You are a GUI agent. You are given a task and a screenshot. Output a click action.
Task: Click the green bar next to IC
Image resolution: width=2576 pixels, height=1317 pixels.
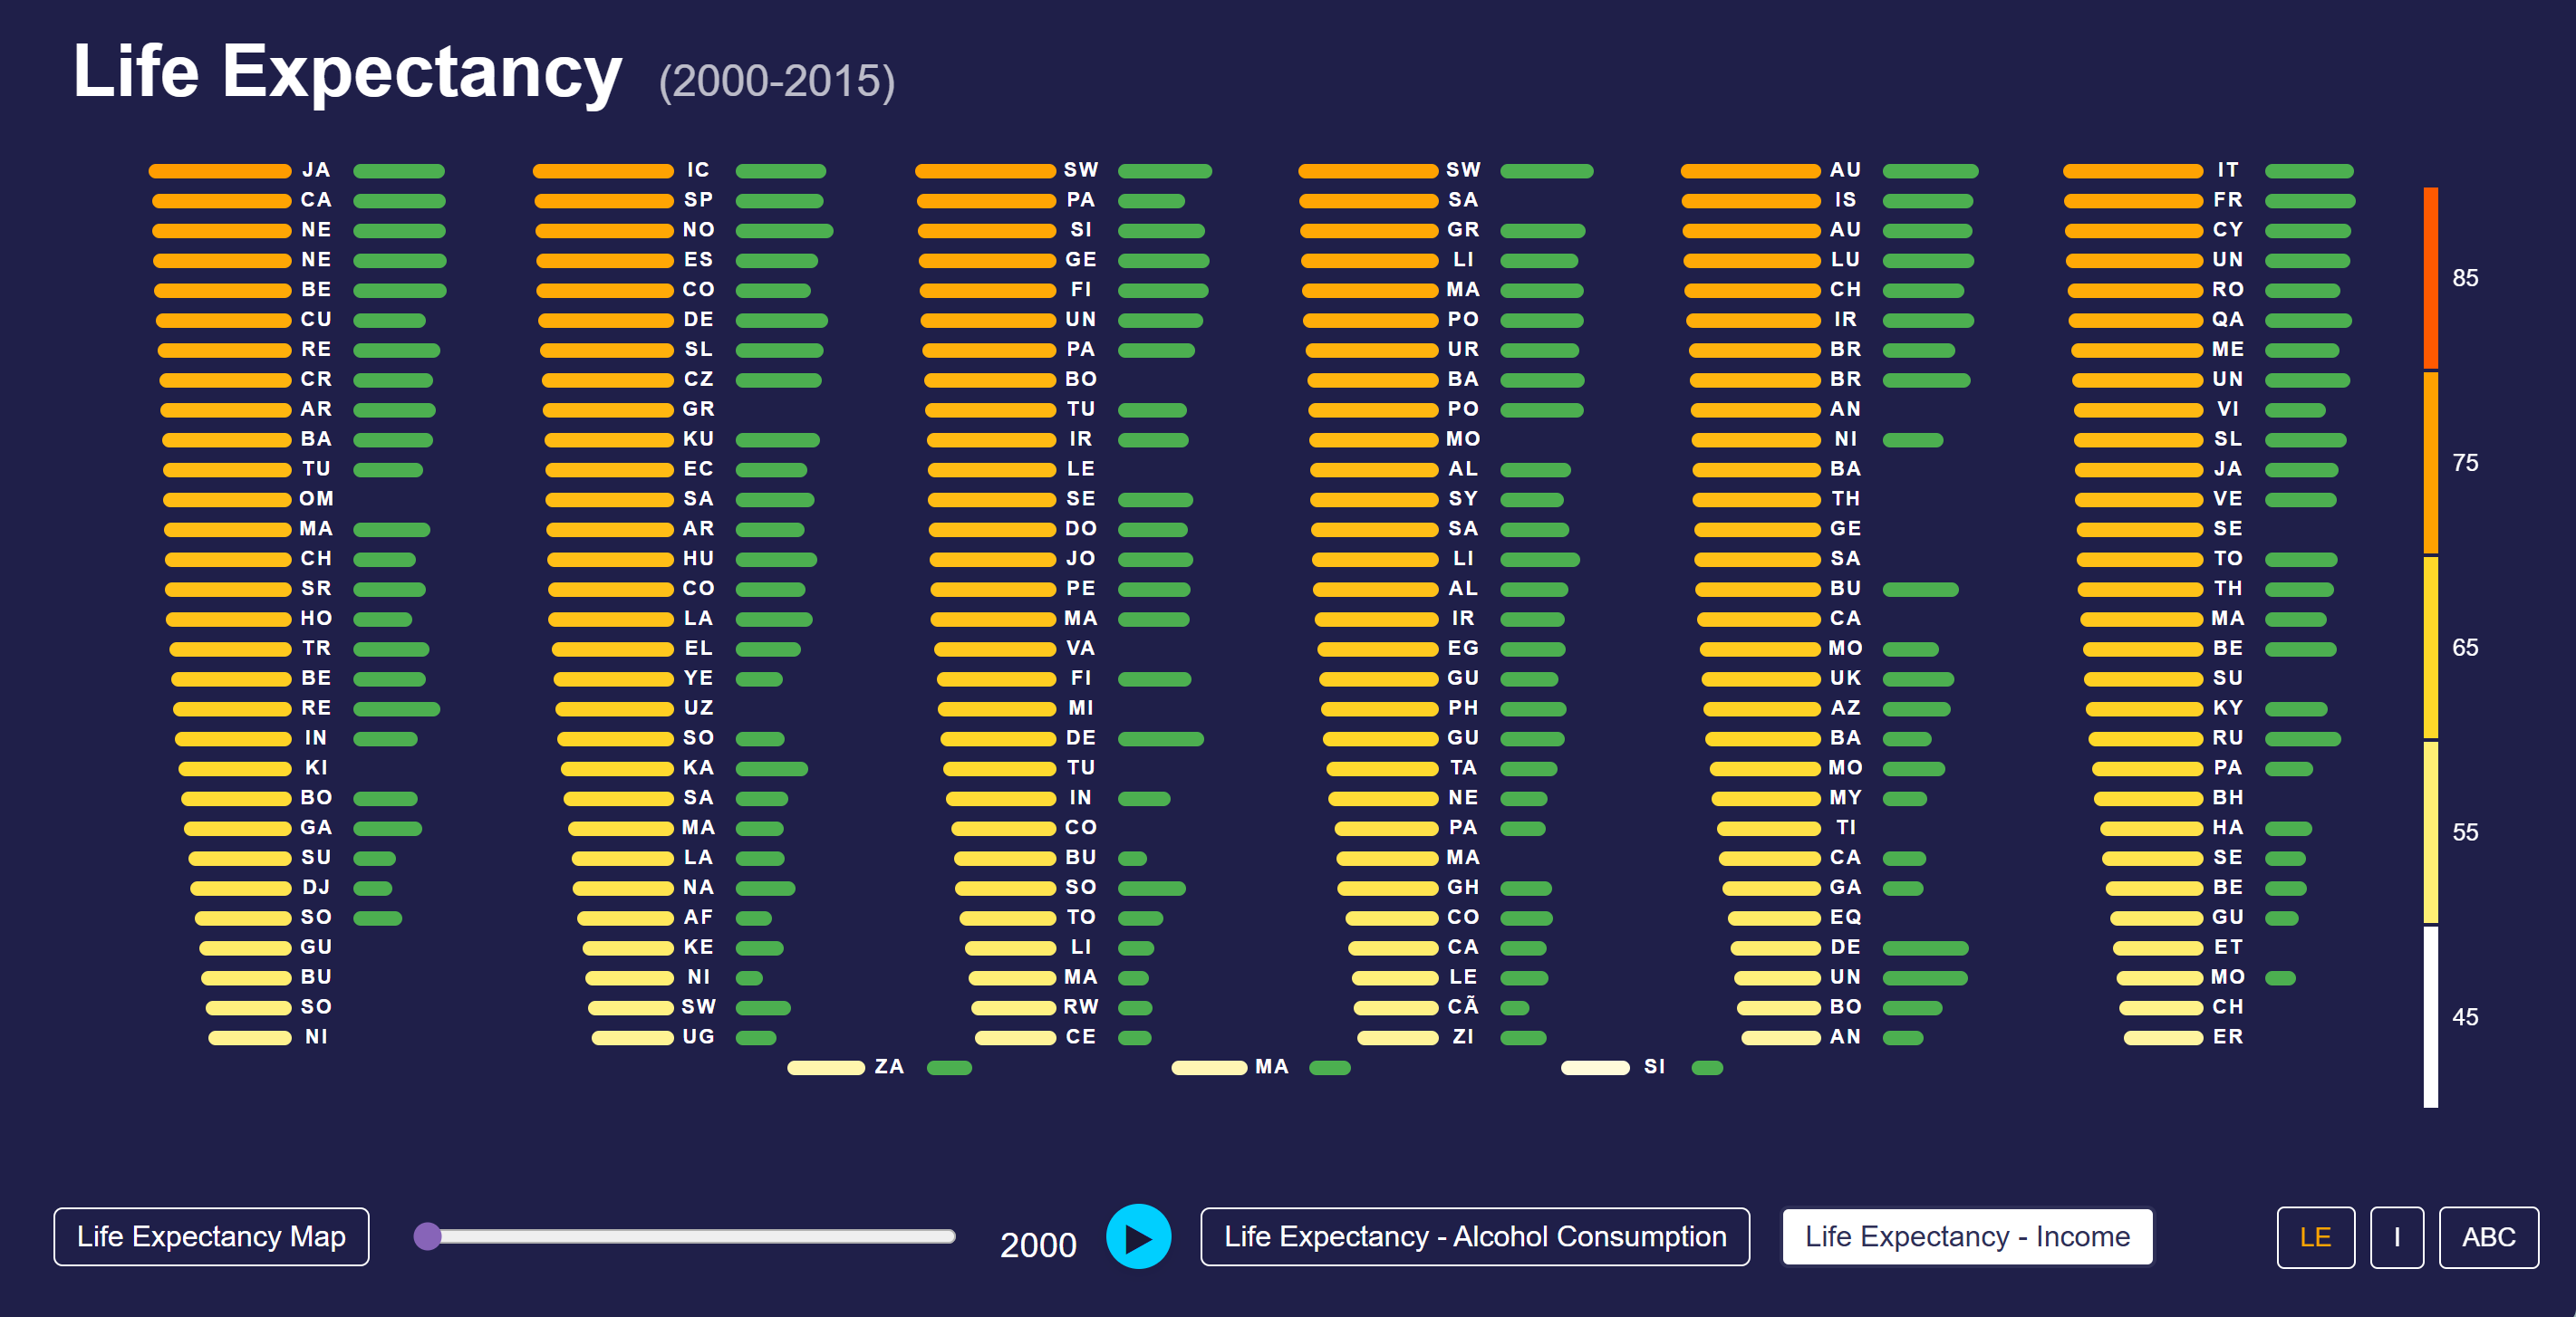[780, 171]
